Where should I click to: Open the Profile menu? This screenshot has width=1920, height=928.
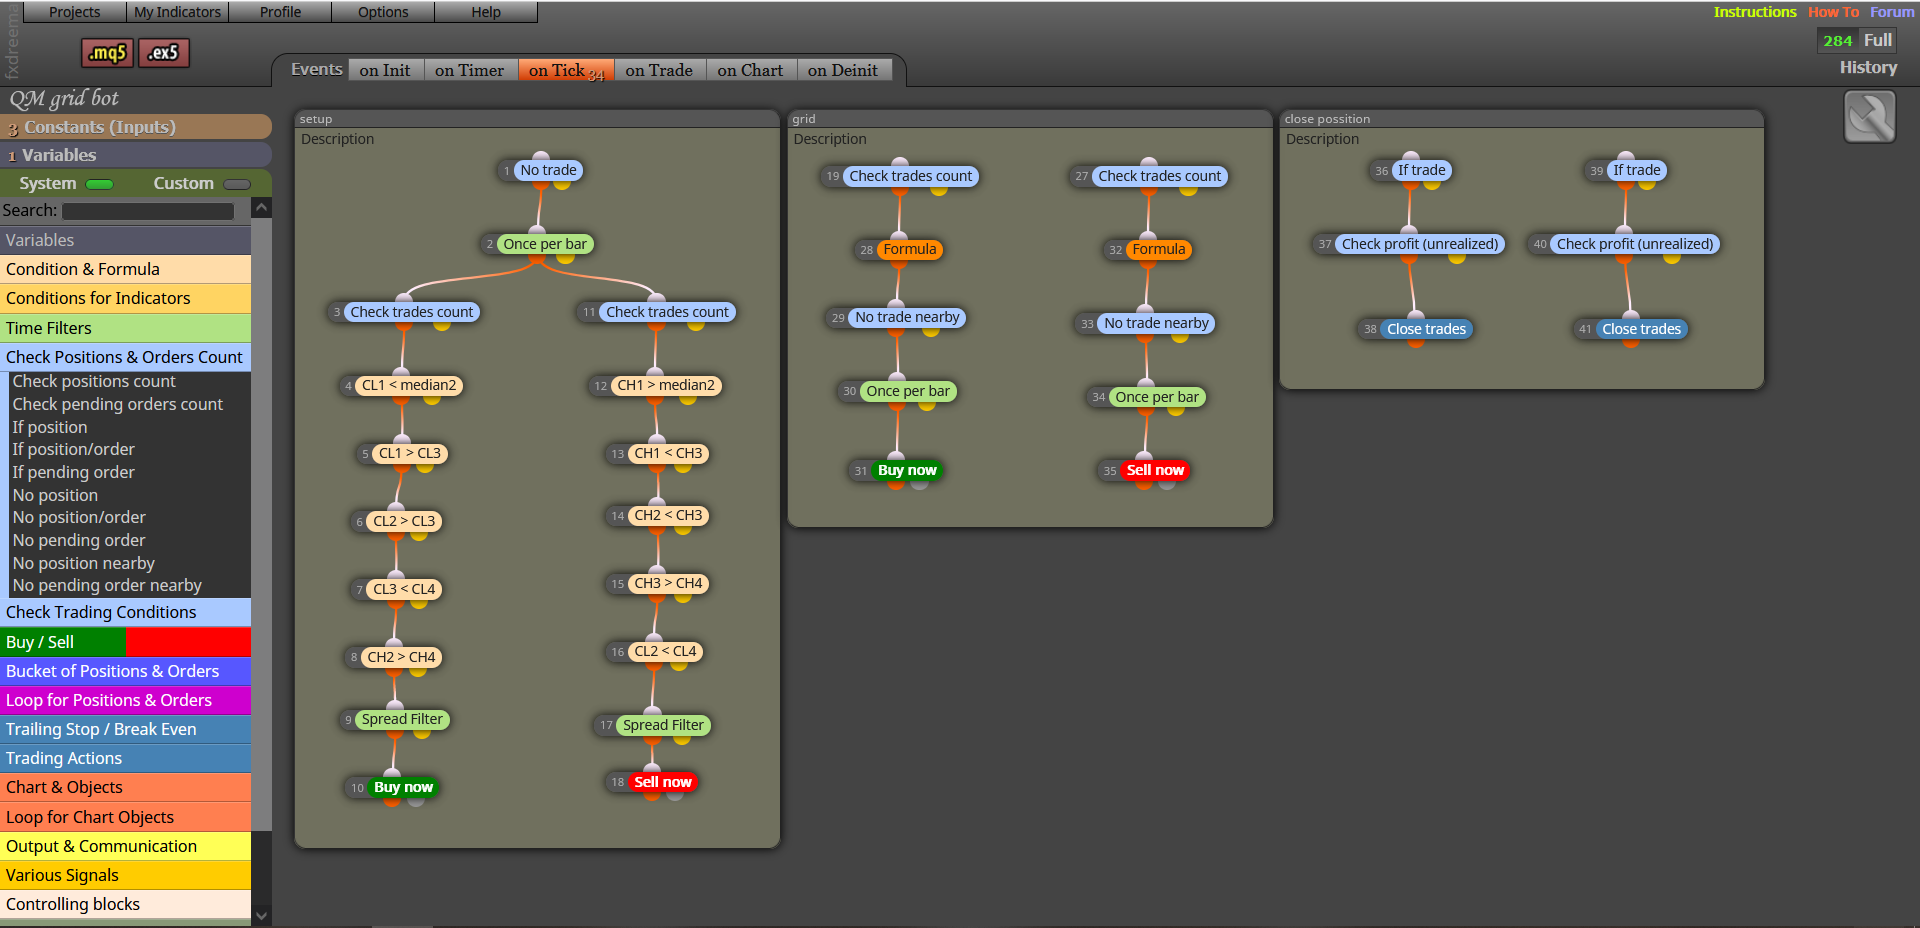coord(280,12)
